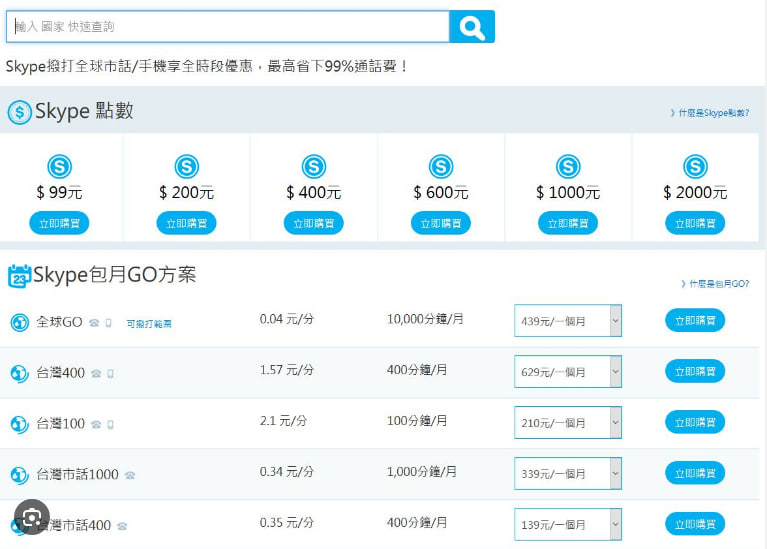Open the 210元/一個月 duration dropdown
The width and height of the screenshot is (767, 549).
[x=568, y=422]
